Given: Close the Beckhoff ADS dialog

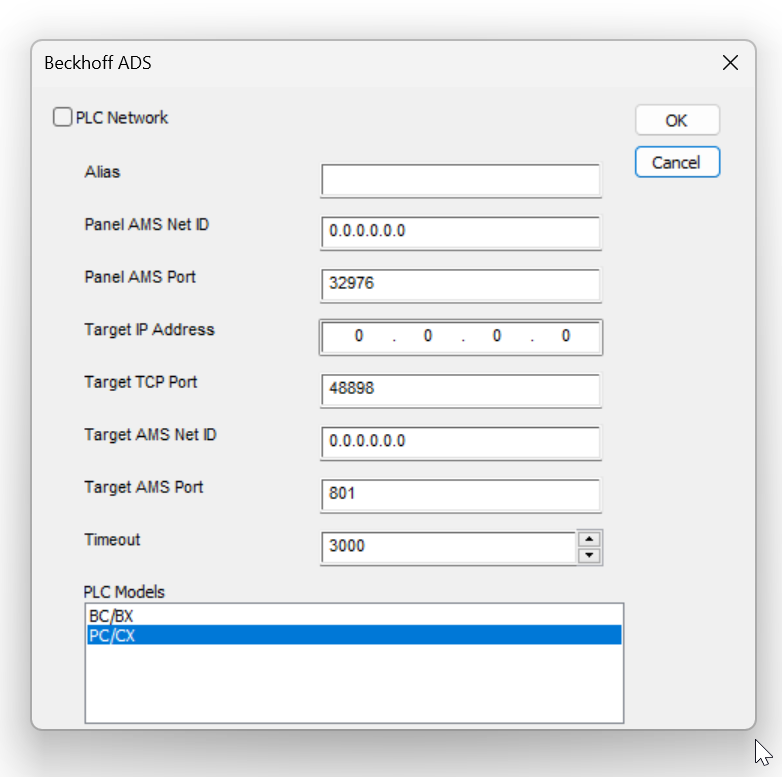Looking at the screenshot, I should 730,63.
